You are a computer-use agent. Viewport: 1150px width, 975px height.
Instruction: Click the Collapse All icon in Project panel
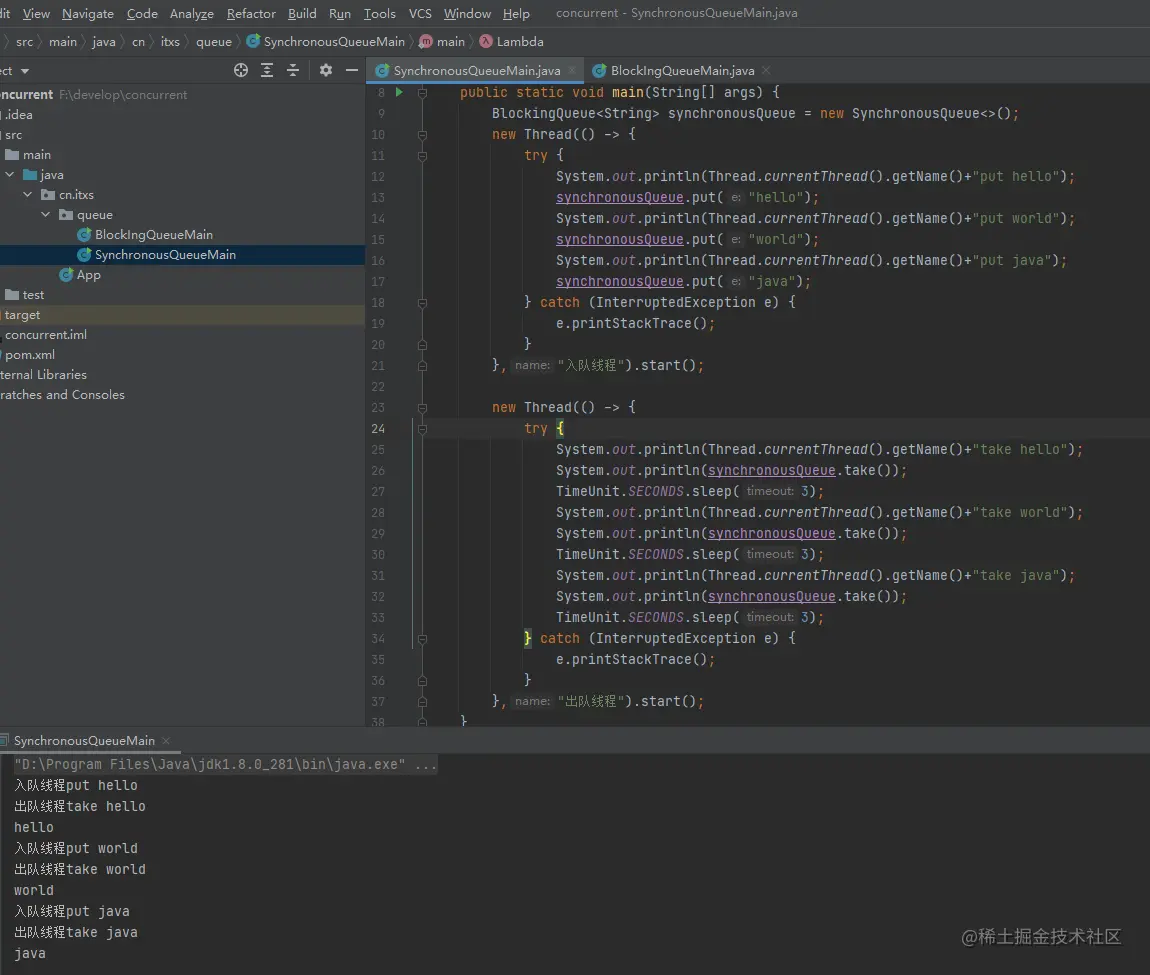point(293,70)
